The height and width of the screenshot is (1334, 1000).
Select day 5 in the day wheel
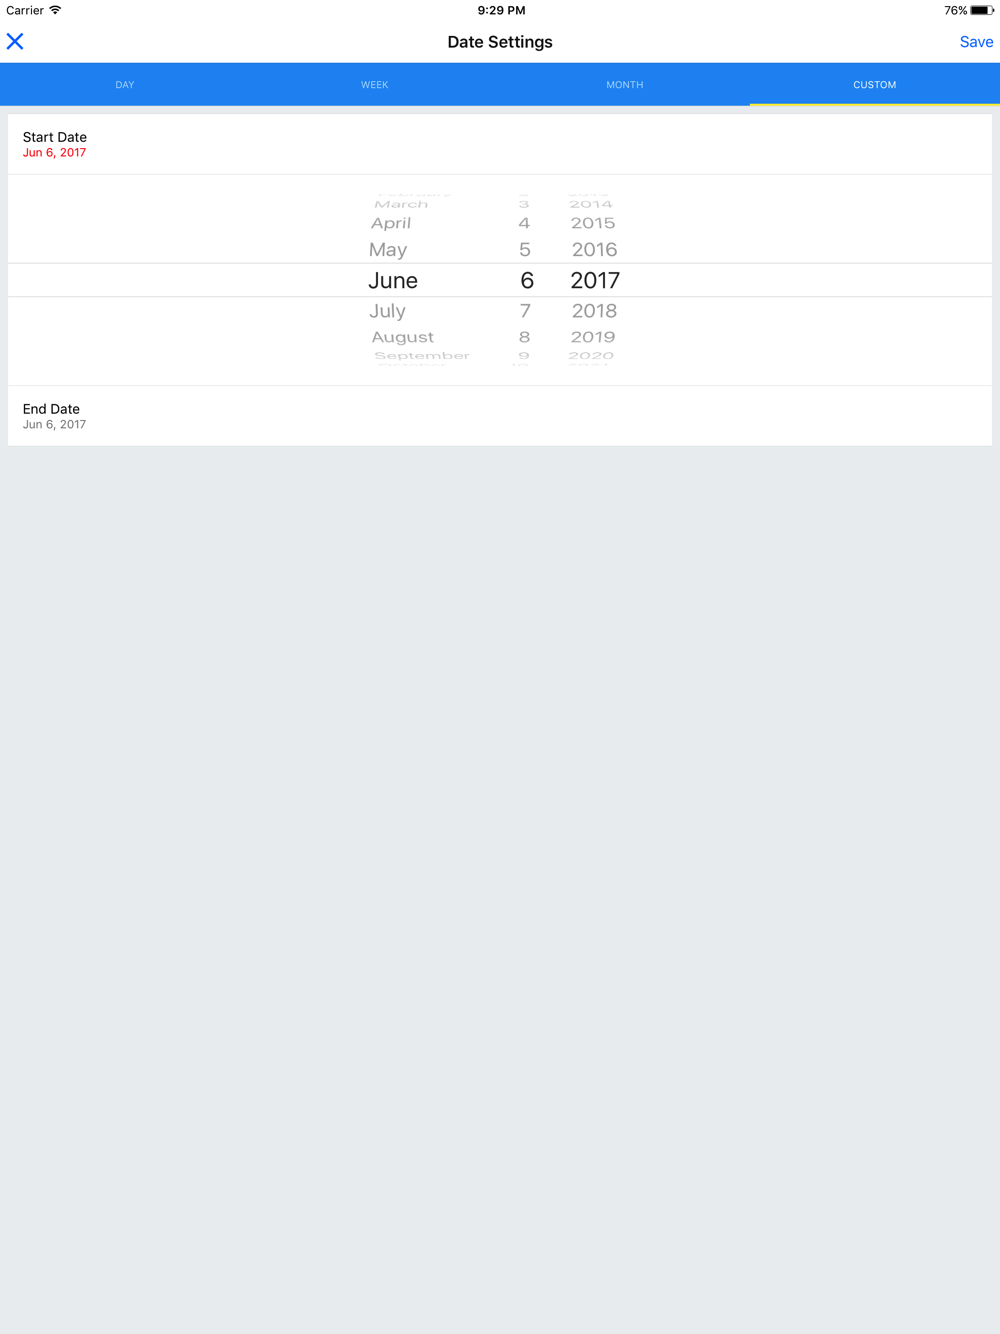click(x=524, y=250)
